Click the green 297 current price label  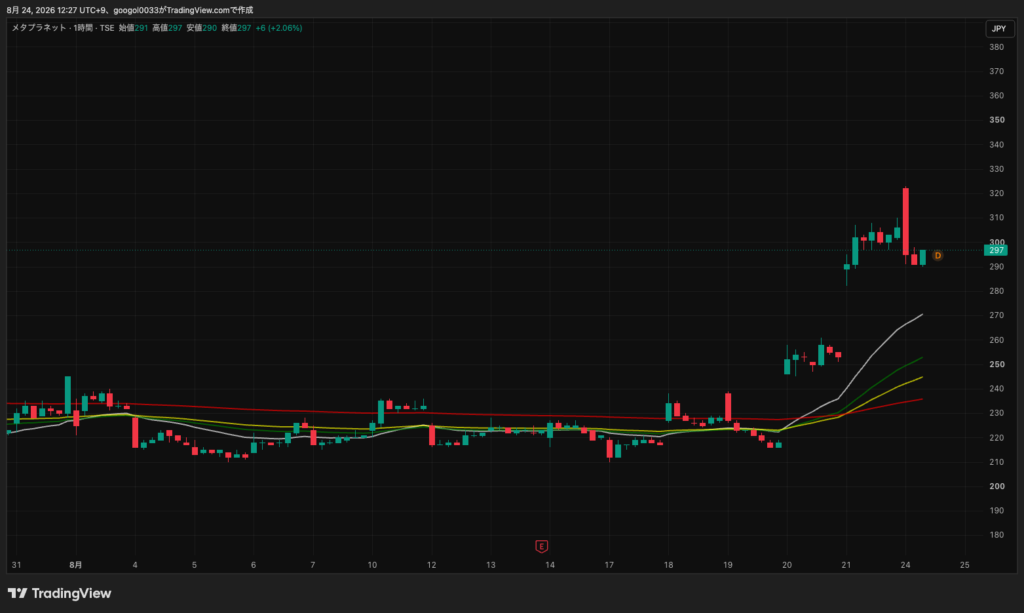coord(996,250)
